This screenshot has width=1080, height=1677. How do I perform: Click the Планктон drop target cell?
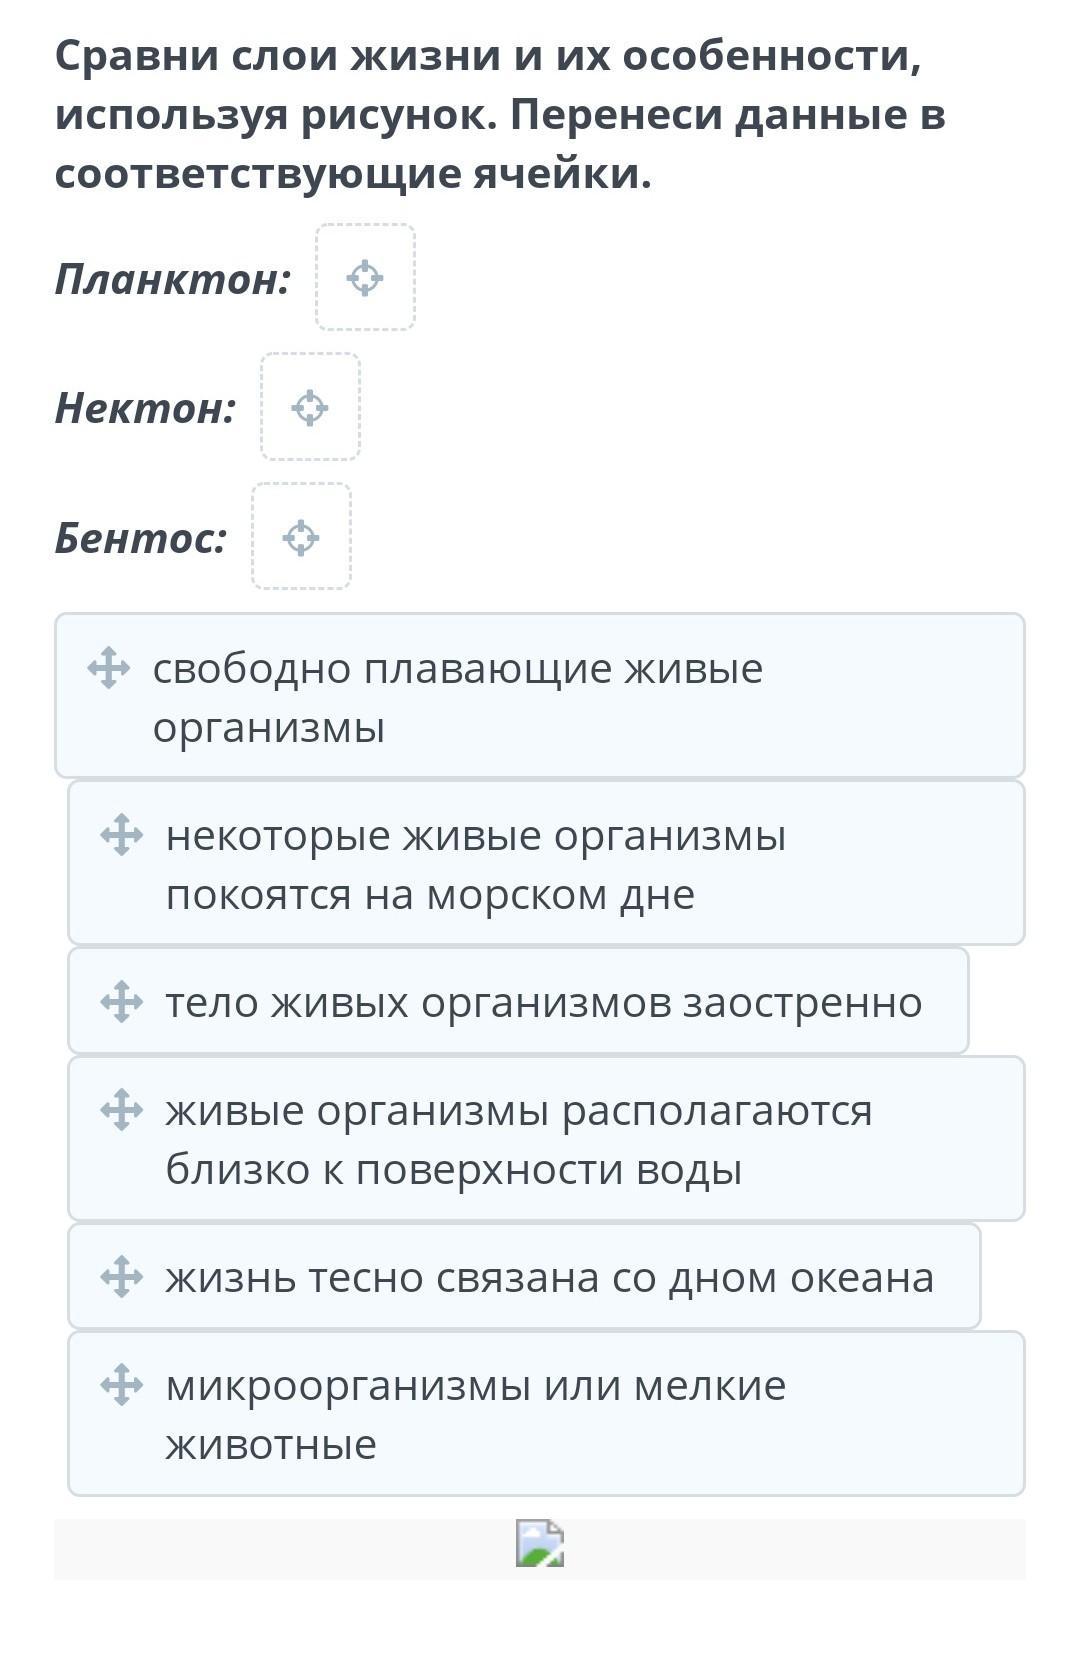[365, 277]
